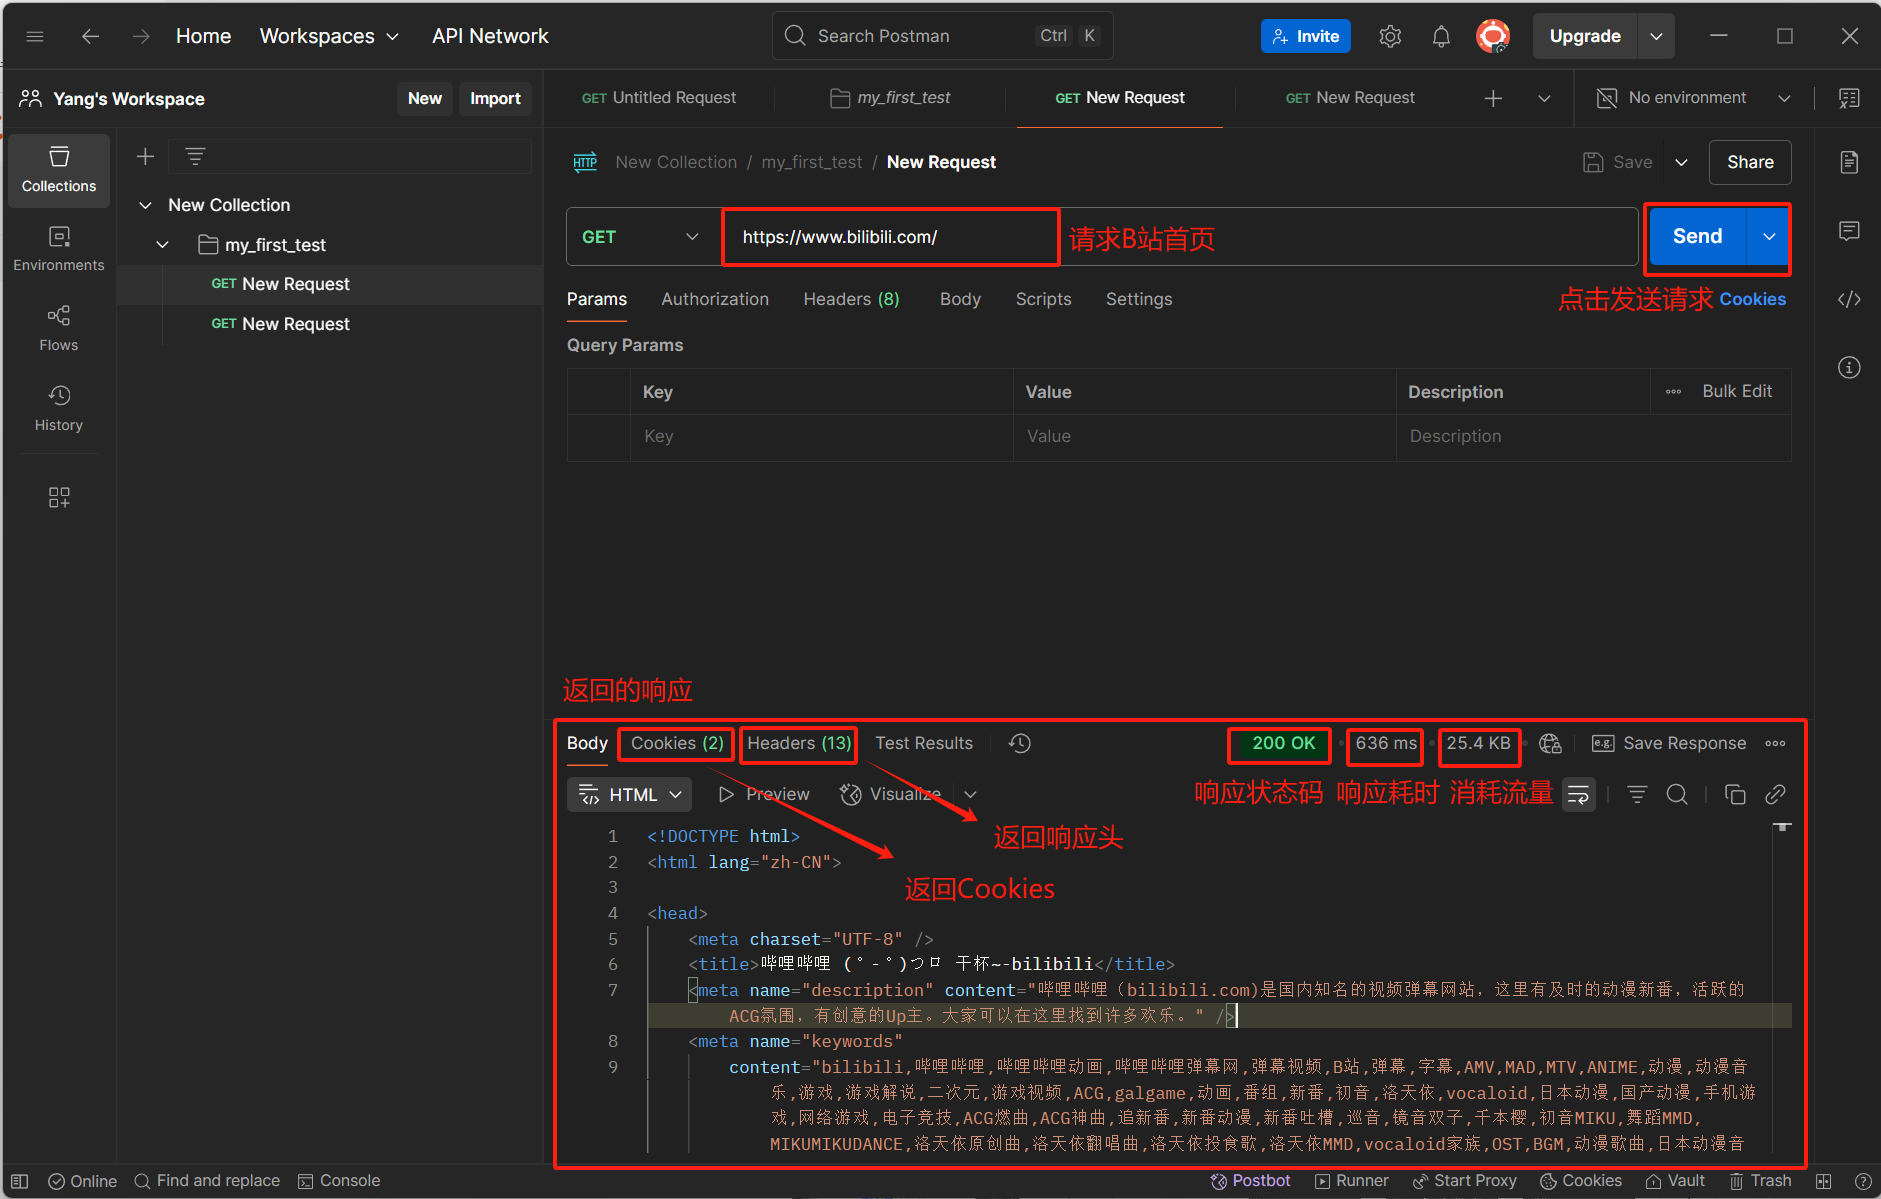
Task: Open the GET method dropdown
Action: click(642, 237)
